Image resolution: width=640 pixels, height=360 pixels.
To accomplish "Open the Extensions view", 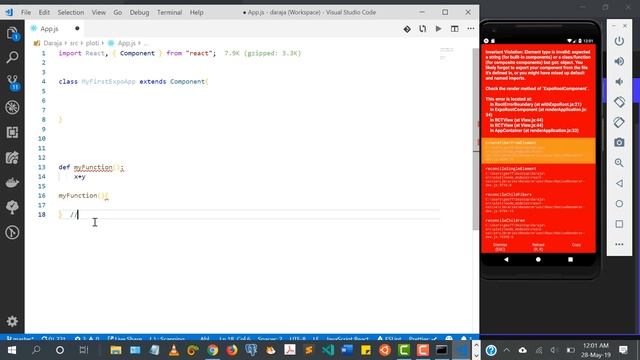I will pos(12,132).
